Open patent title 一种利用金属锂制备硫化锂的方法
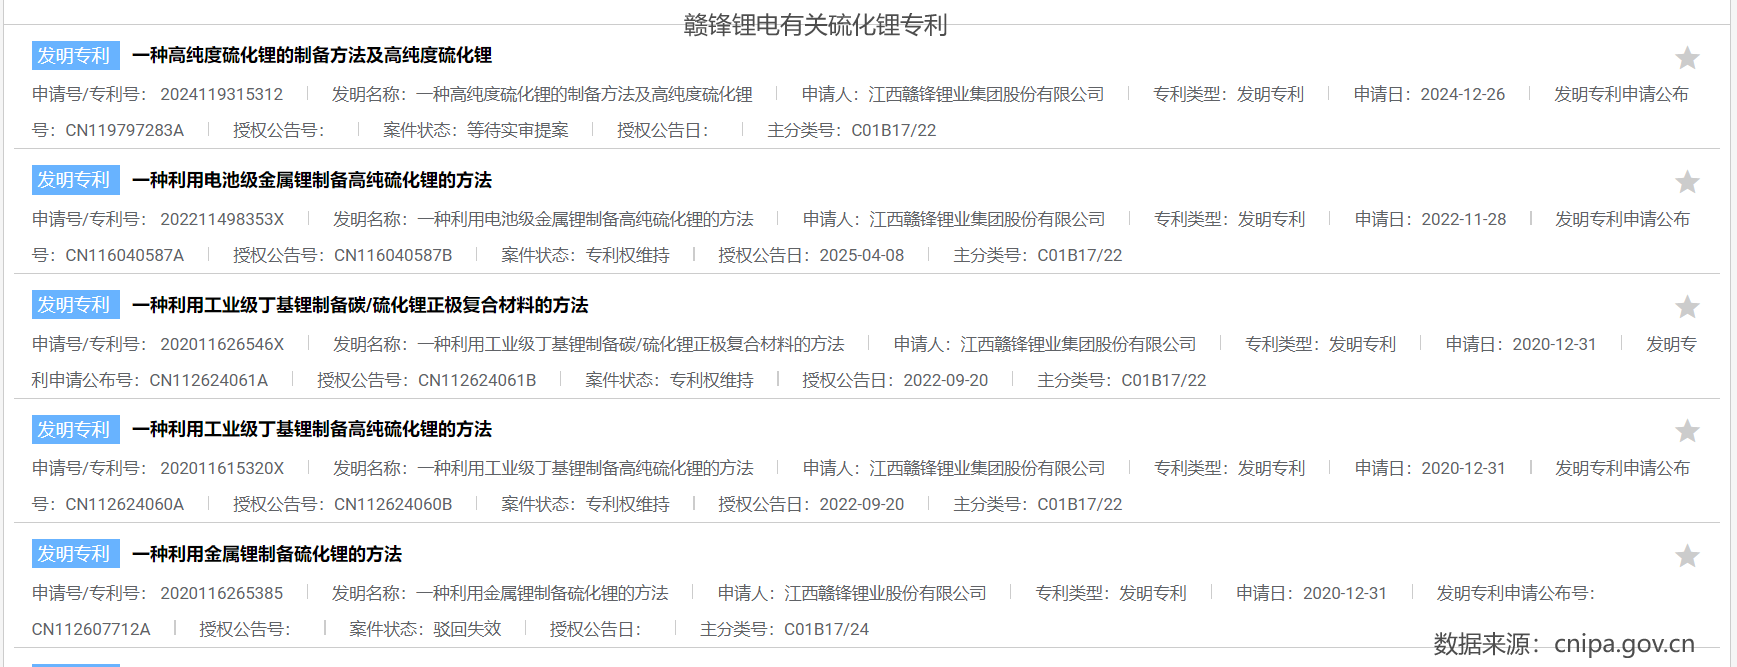The height and width of the screenshot is (667, 1737). click(x=267, y=554)
